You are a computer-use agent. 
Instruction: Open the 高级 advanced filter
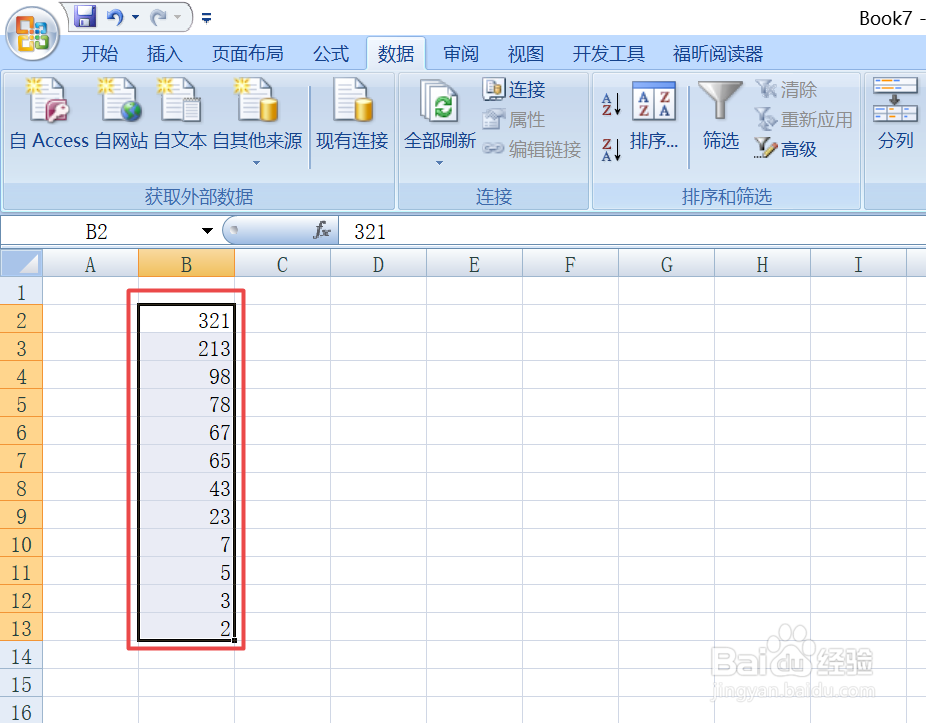[786, 149]
